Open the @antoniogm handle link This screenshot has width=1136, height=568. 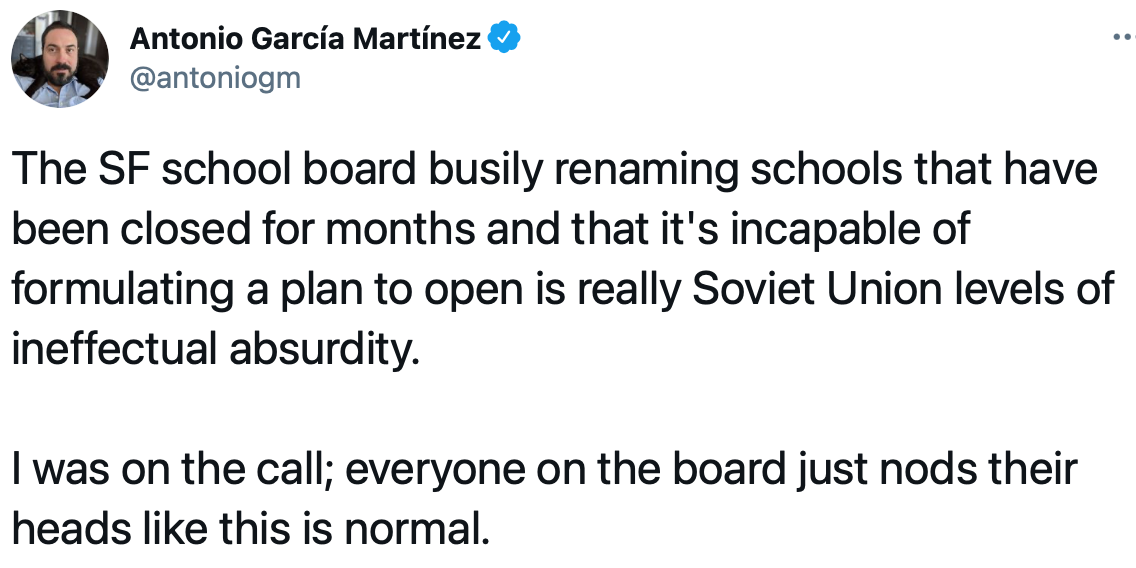pyautogui.click(x=215, y=77)
